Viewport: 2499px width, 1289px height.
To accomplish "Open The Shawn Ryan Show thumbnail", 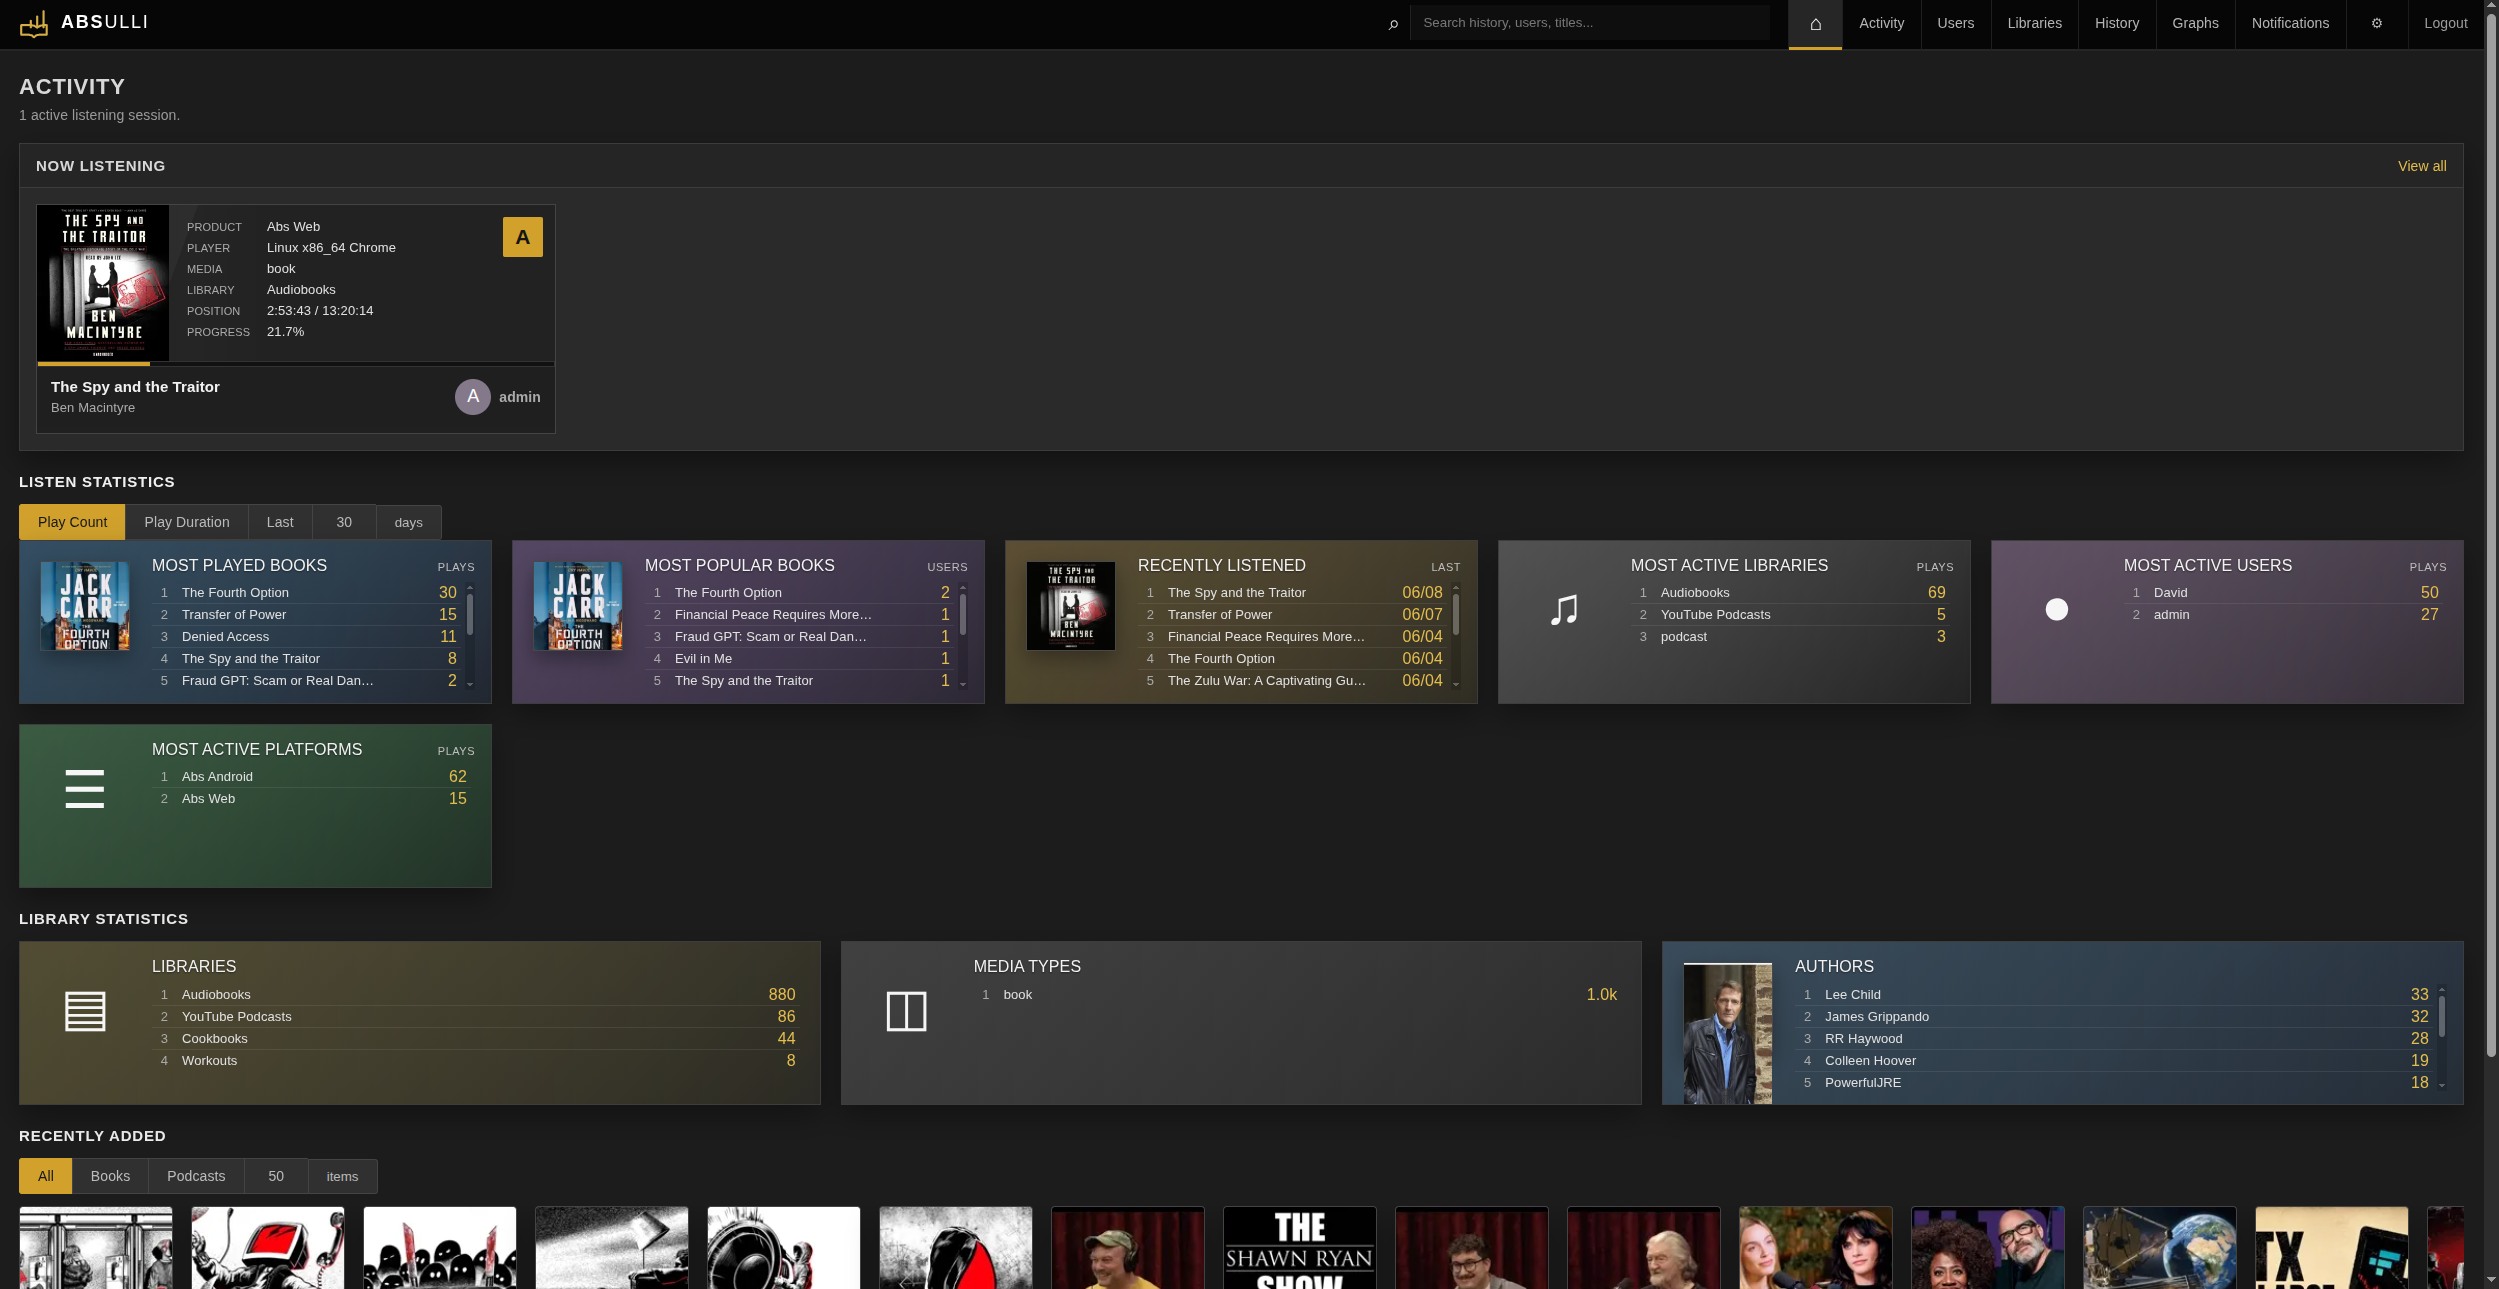I will point(1300,1248).
